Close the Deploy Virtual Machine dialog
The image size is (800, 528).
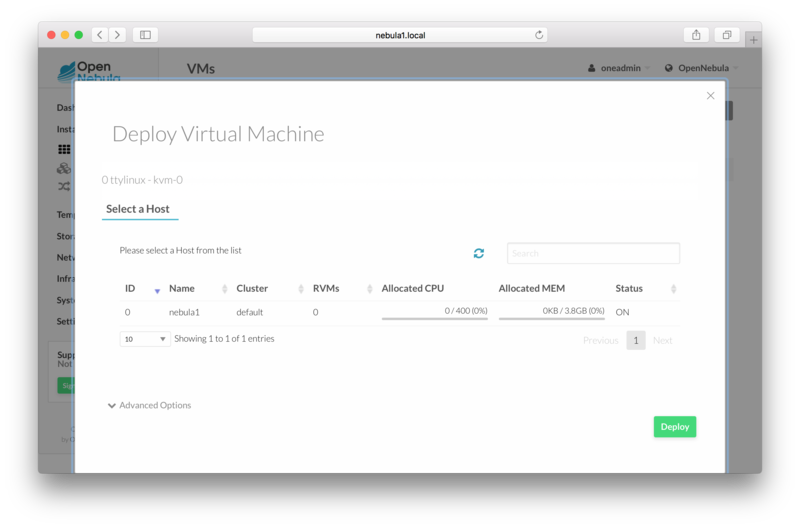(710, 96)
